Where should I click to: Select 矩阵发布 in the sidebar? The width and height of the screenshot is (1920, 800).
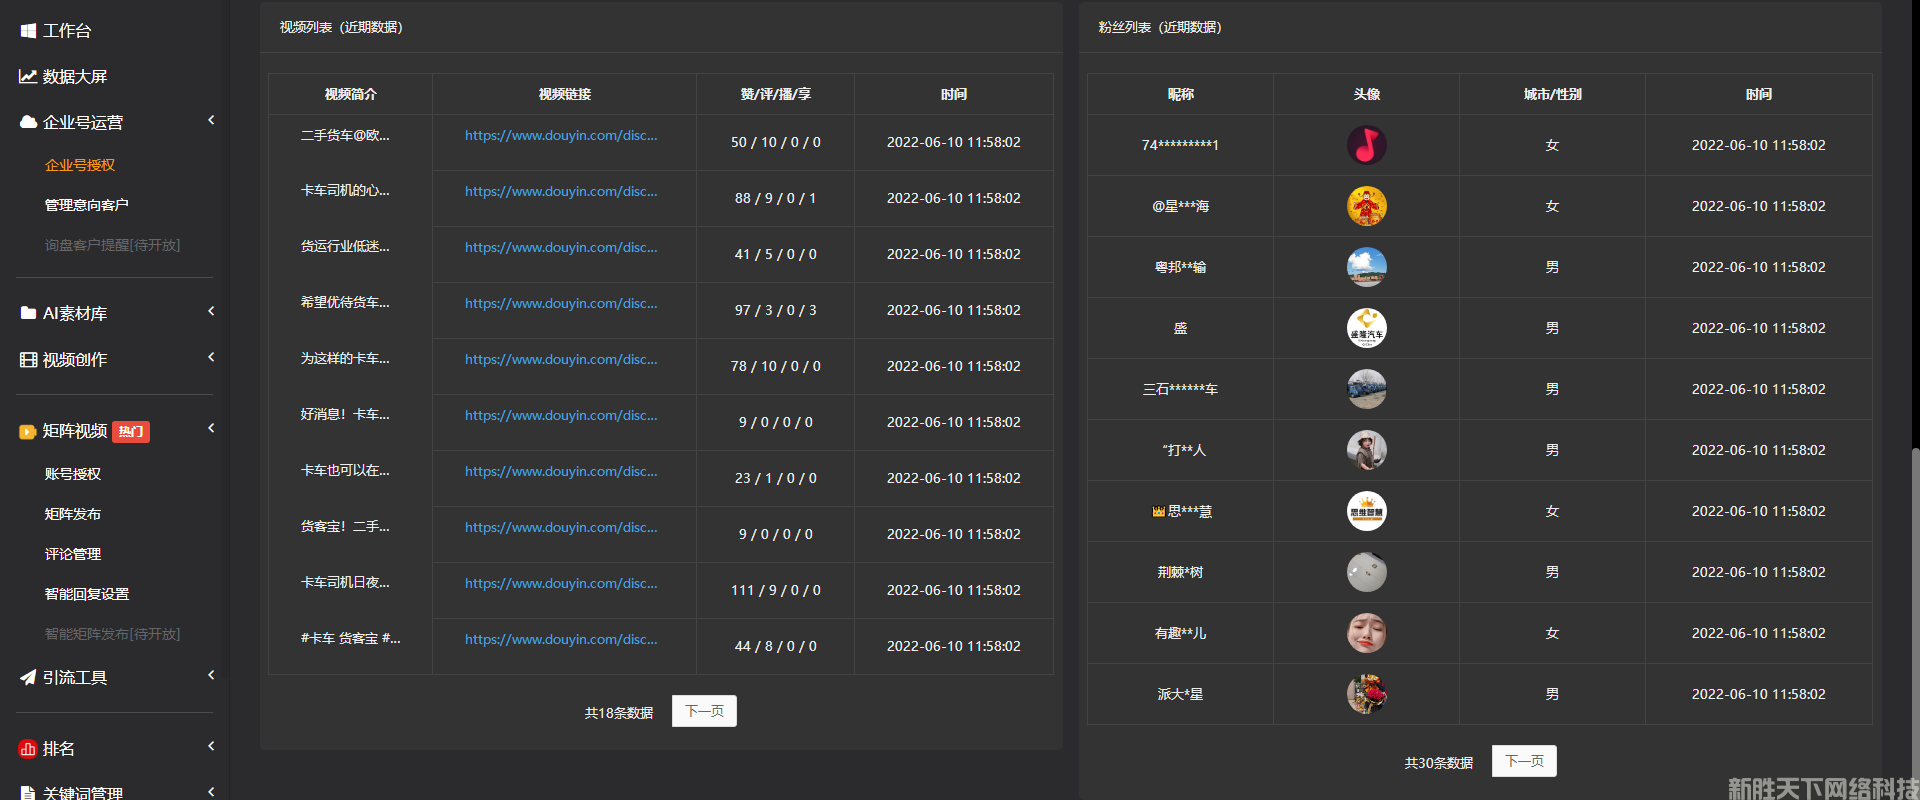click(x=73, y=514)
